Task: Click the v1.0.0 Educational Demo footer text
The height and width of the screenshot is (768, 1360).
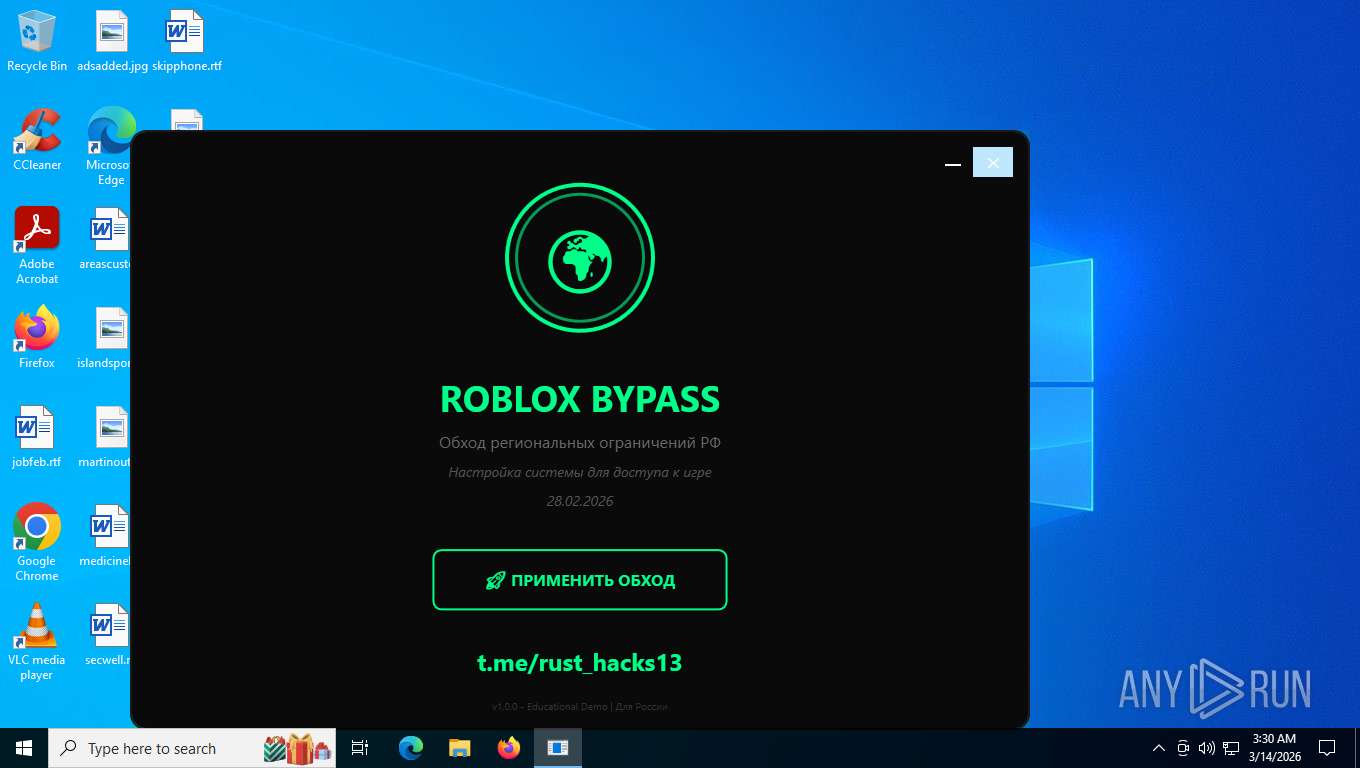Action: pos(580,706)
